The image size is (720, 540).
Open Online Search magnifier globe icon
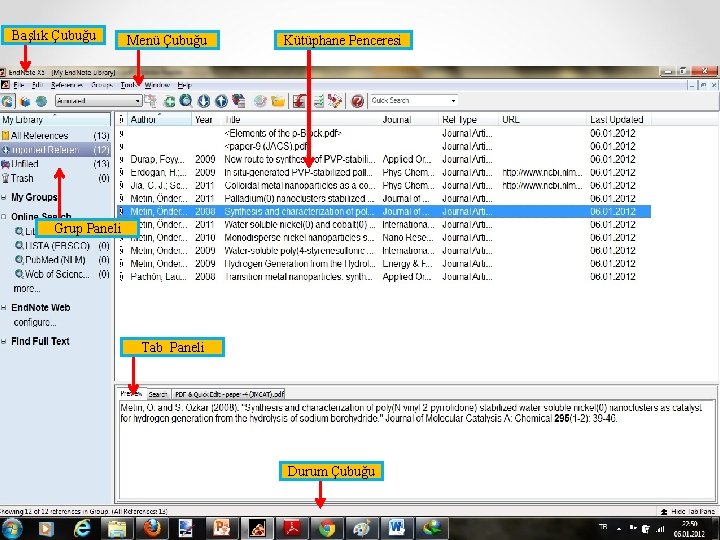(186, 101)
